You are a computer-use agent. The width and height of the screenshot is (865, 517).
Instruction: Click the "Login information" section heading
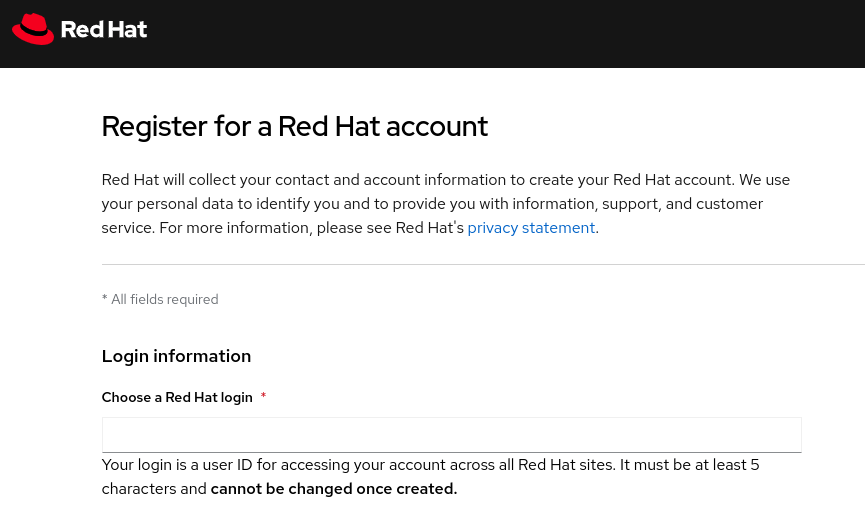[x=176, y=356]
